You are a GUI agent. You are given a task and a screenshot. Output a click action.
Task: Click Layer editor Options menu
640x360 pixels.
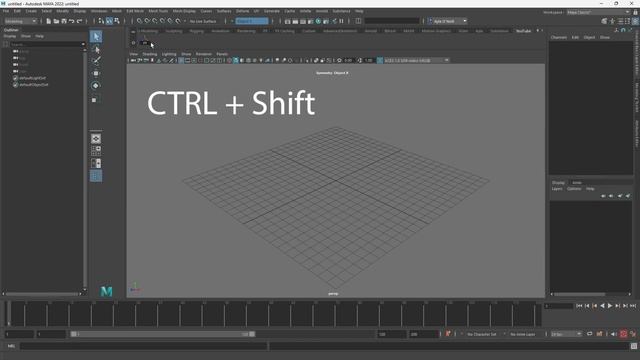pyautogui.click(x=574, y=189)
